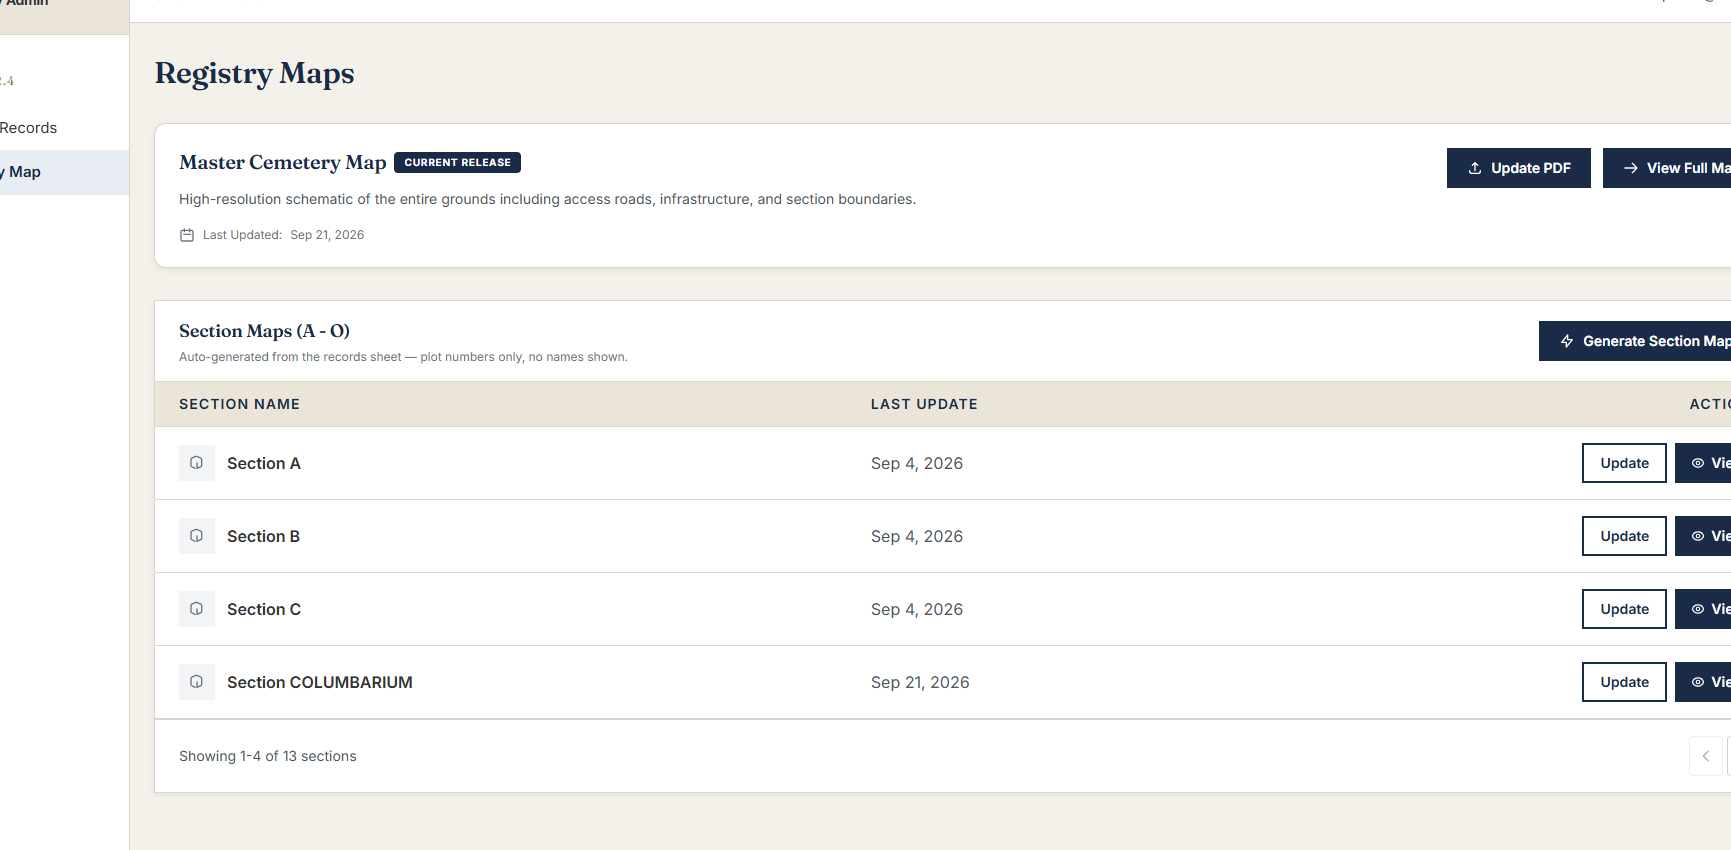
Task: View the Section A map
Action: [x=1704, y=463]
